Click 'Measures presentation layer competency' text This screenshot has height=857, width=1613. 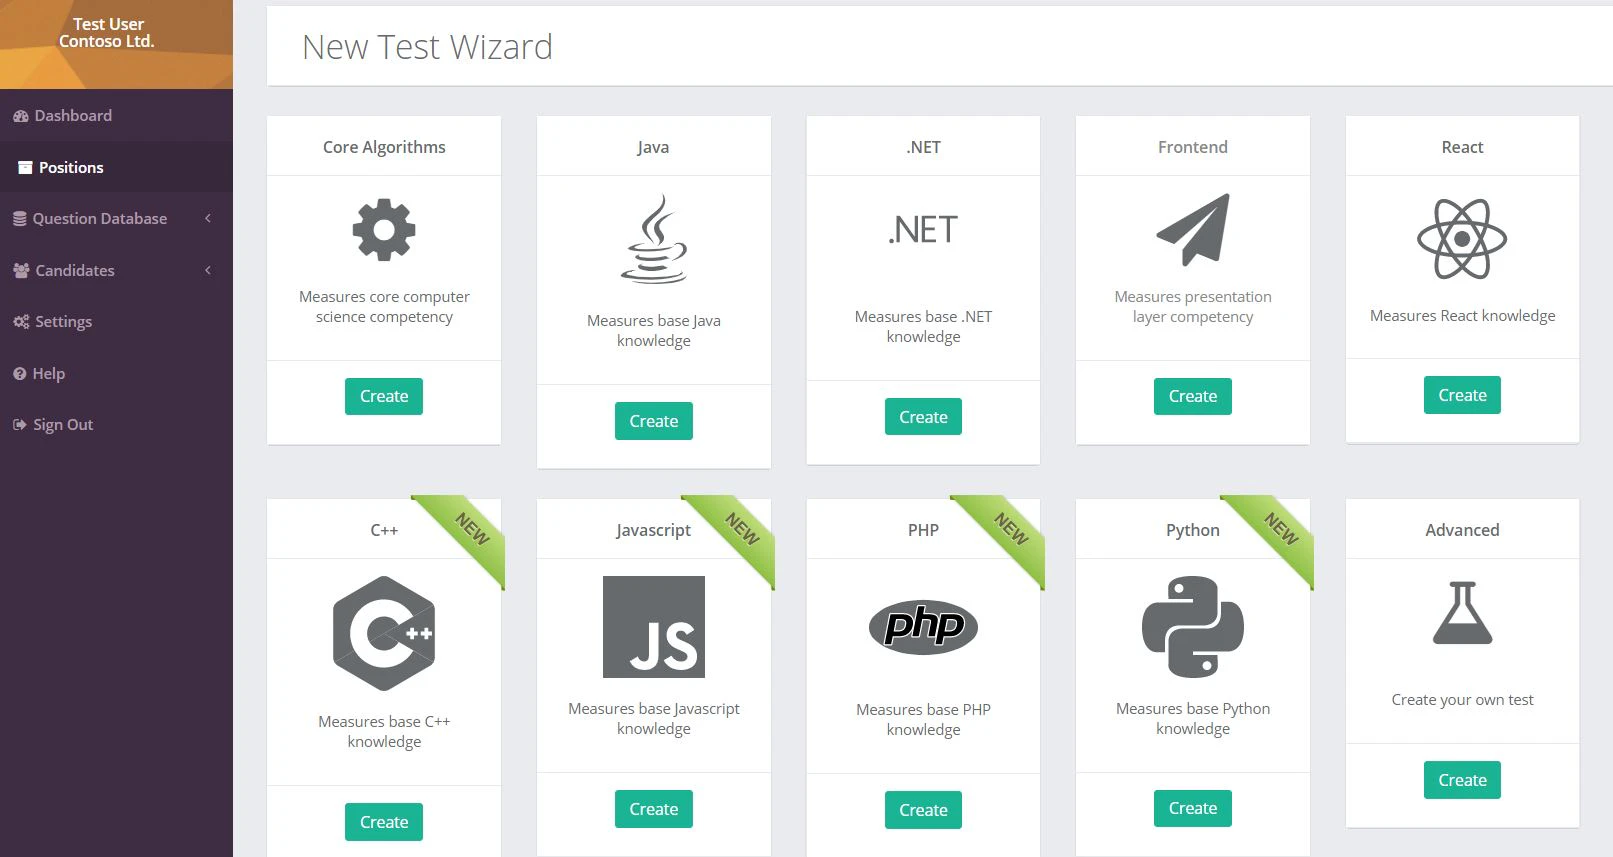pos(1193,307)
